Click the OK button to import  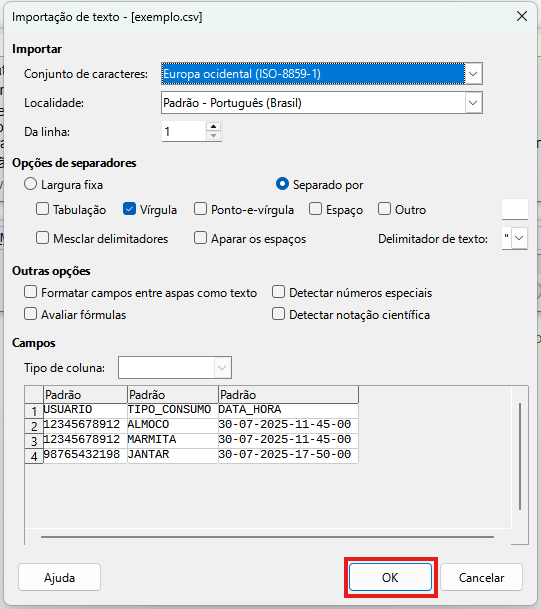(390, 577)
